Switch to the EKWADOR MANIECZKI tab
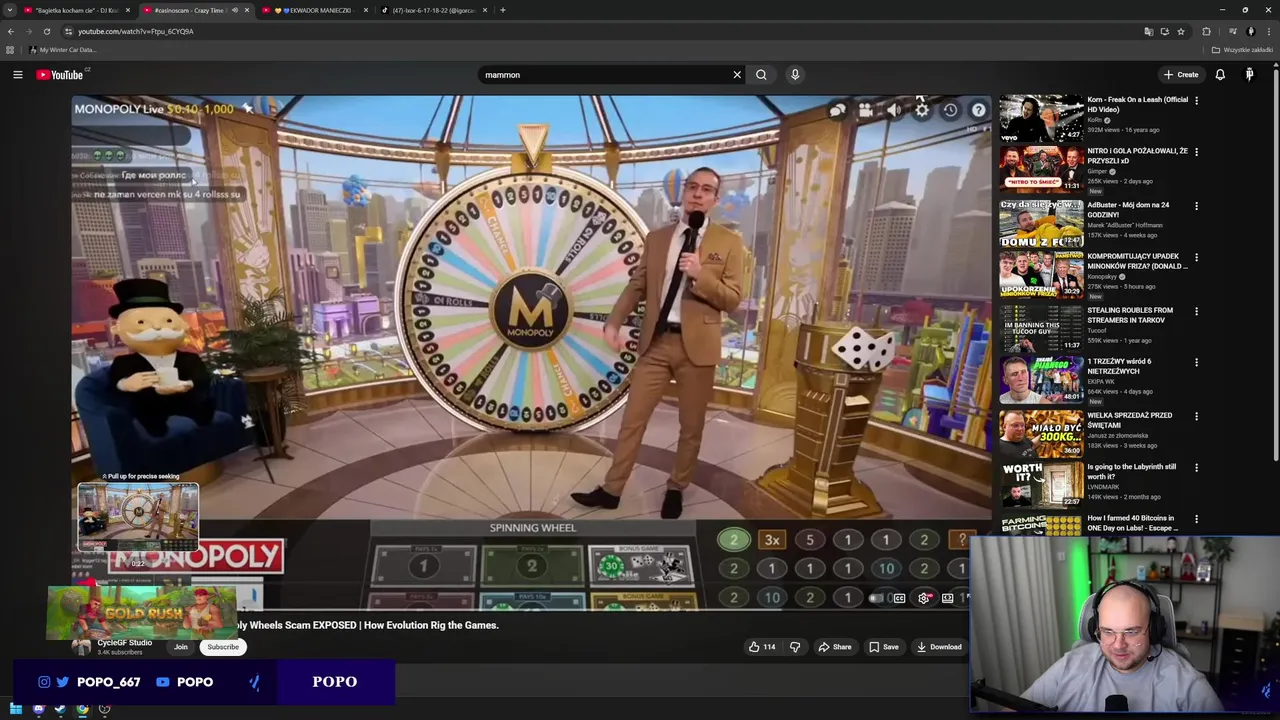Screen dimensions: 1280x720 point(314,10)
